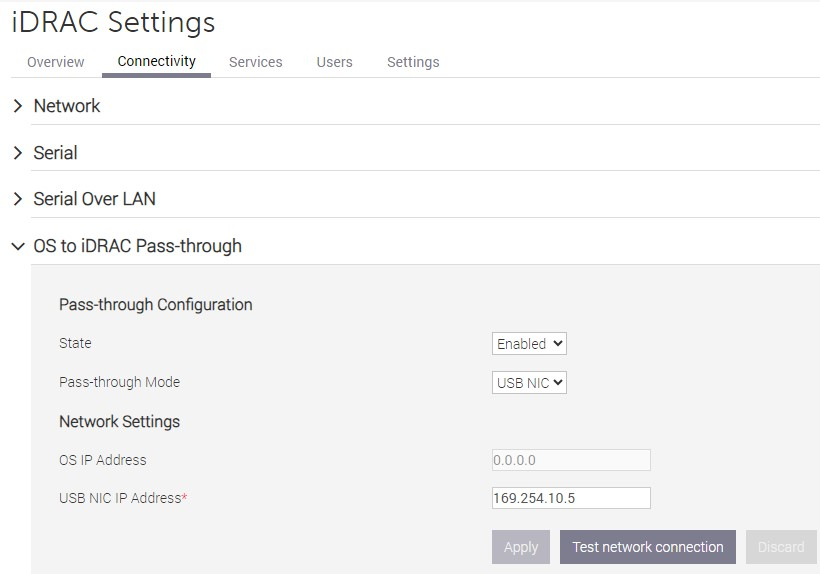
Task: Open the Pass-through Mode dropdown
Action: point(529,383)
